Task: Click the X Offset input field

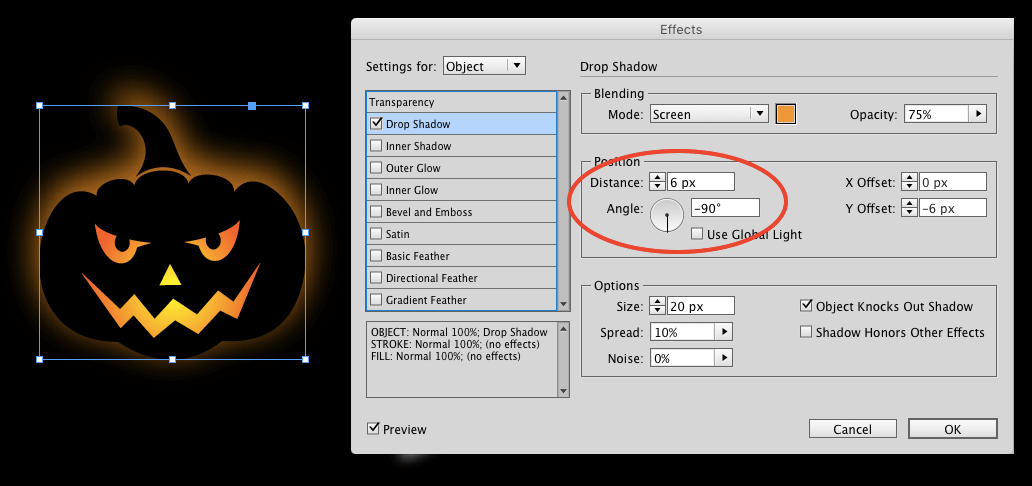Action: coord(952,182)
